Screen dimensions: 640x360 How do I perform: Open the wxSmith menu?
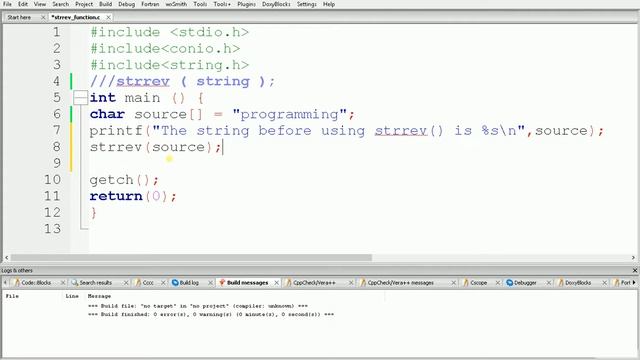click(176, 4)
